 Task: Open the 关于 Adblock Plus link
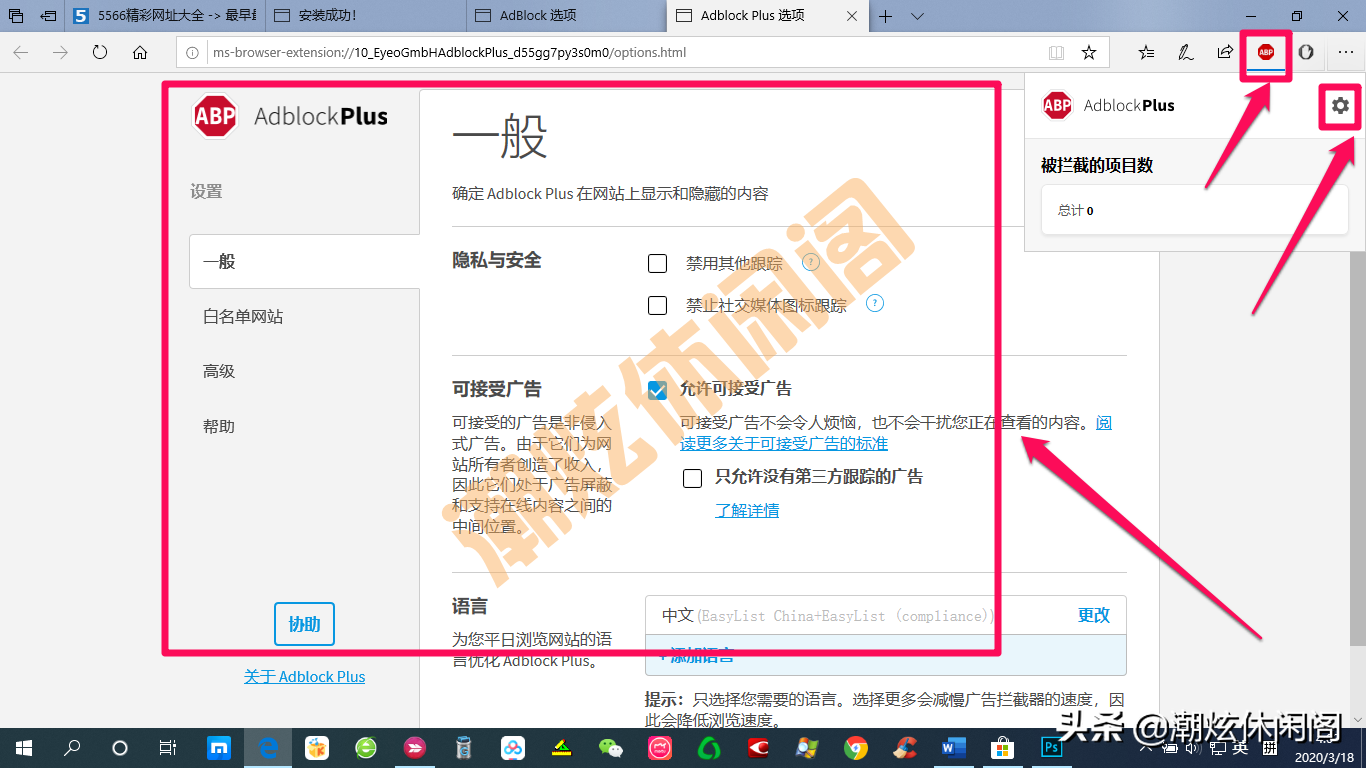304,677
